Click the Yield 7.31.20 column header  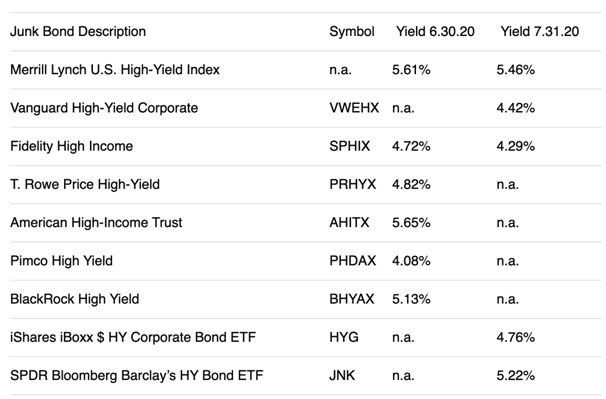tap(540, 31)
